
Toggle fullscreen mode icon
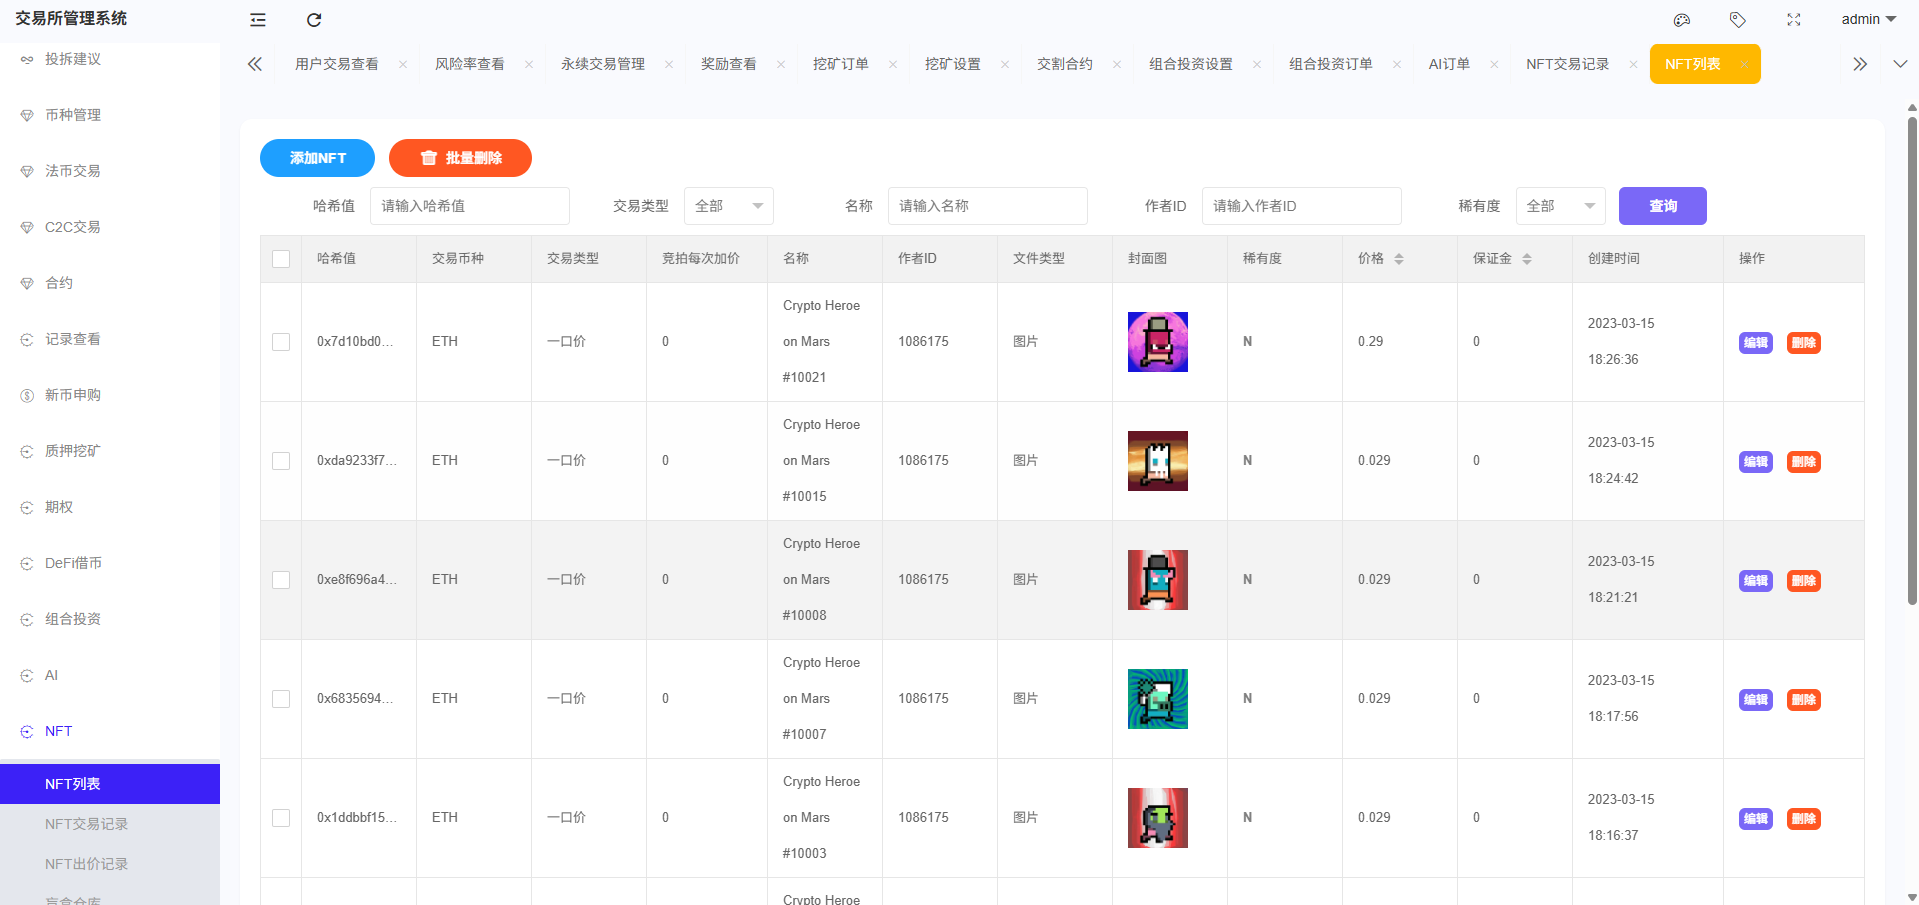tap(1794, 20)
